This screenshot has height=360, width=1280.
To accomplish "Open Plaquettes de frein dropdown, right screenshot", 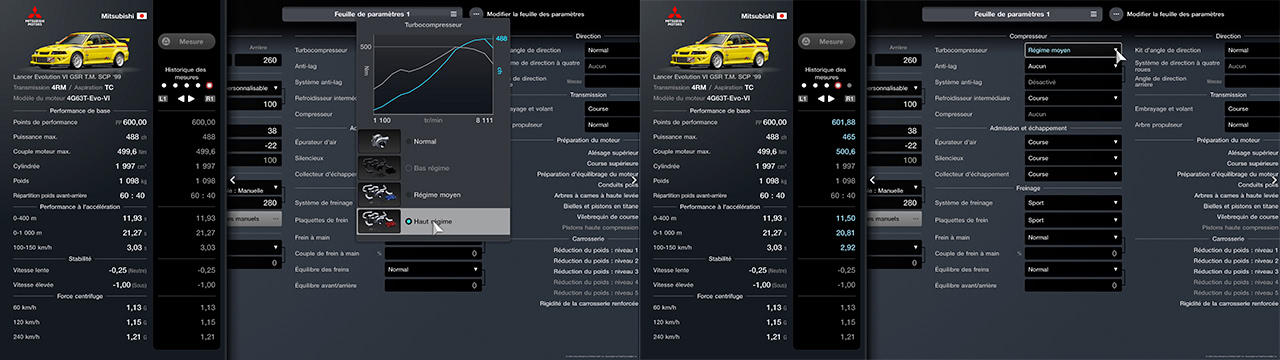I will coord(1073,220).
